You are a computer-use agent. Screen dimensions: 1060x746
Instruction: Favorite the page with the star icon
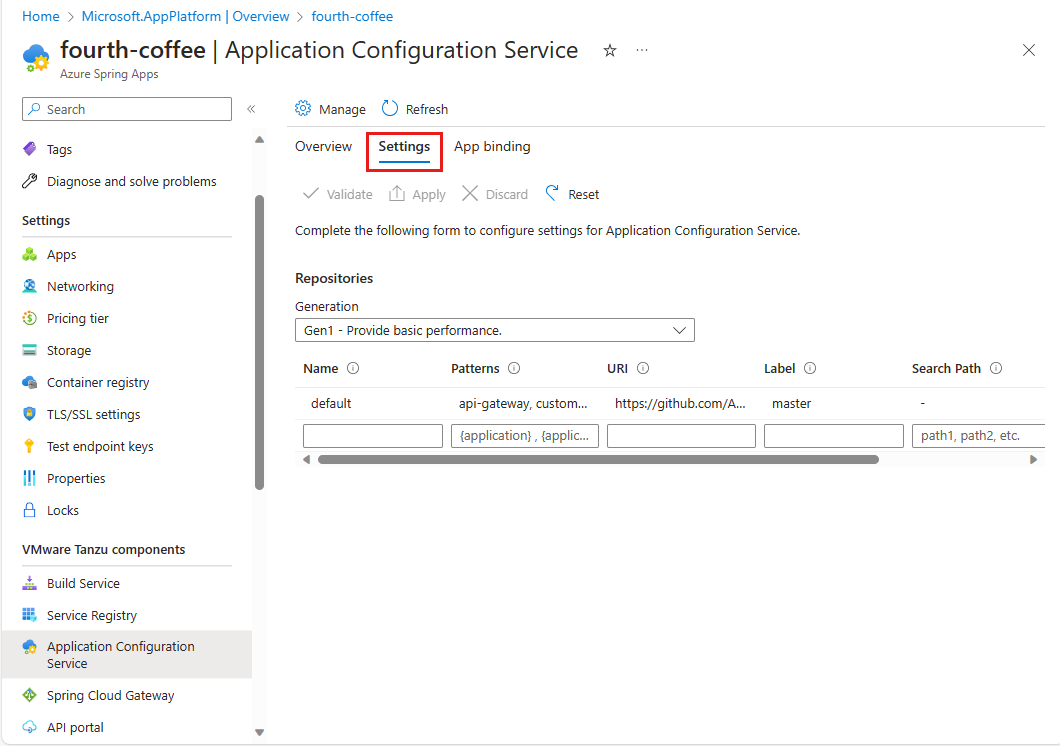point(610,50)
